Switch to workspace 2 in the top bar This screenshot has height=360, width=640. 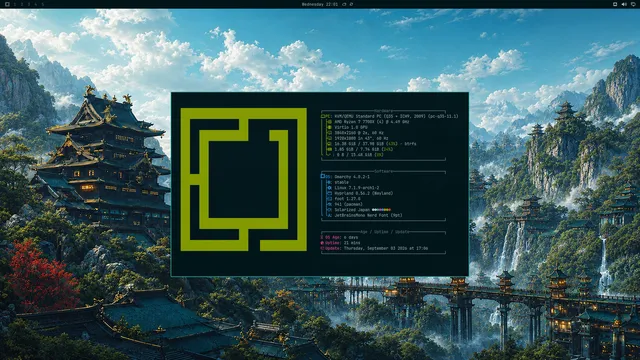tap(22, 4)
